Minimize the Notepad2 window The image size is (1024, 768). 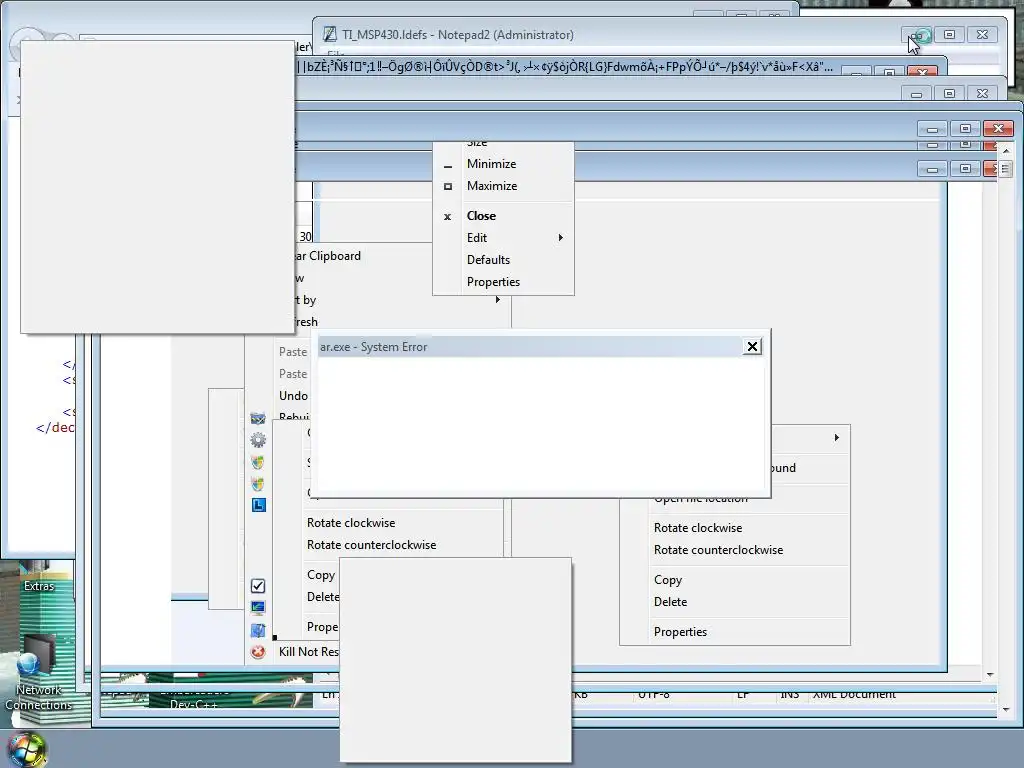tap(918, 35)
